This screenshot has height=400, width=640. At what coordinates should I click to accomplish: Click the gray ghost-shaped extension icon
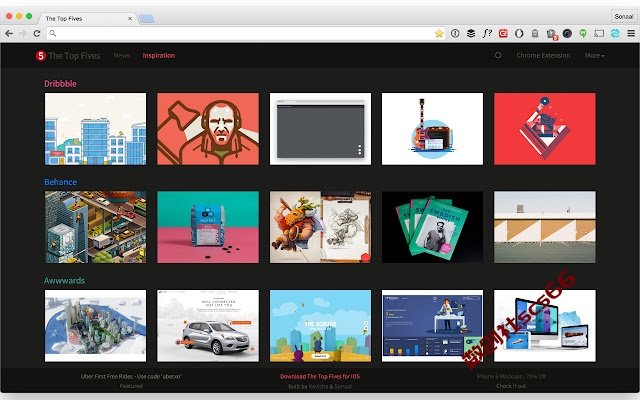coord(535,33)
